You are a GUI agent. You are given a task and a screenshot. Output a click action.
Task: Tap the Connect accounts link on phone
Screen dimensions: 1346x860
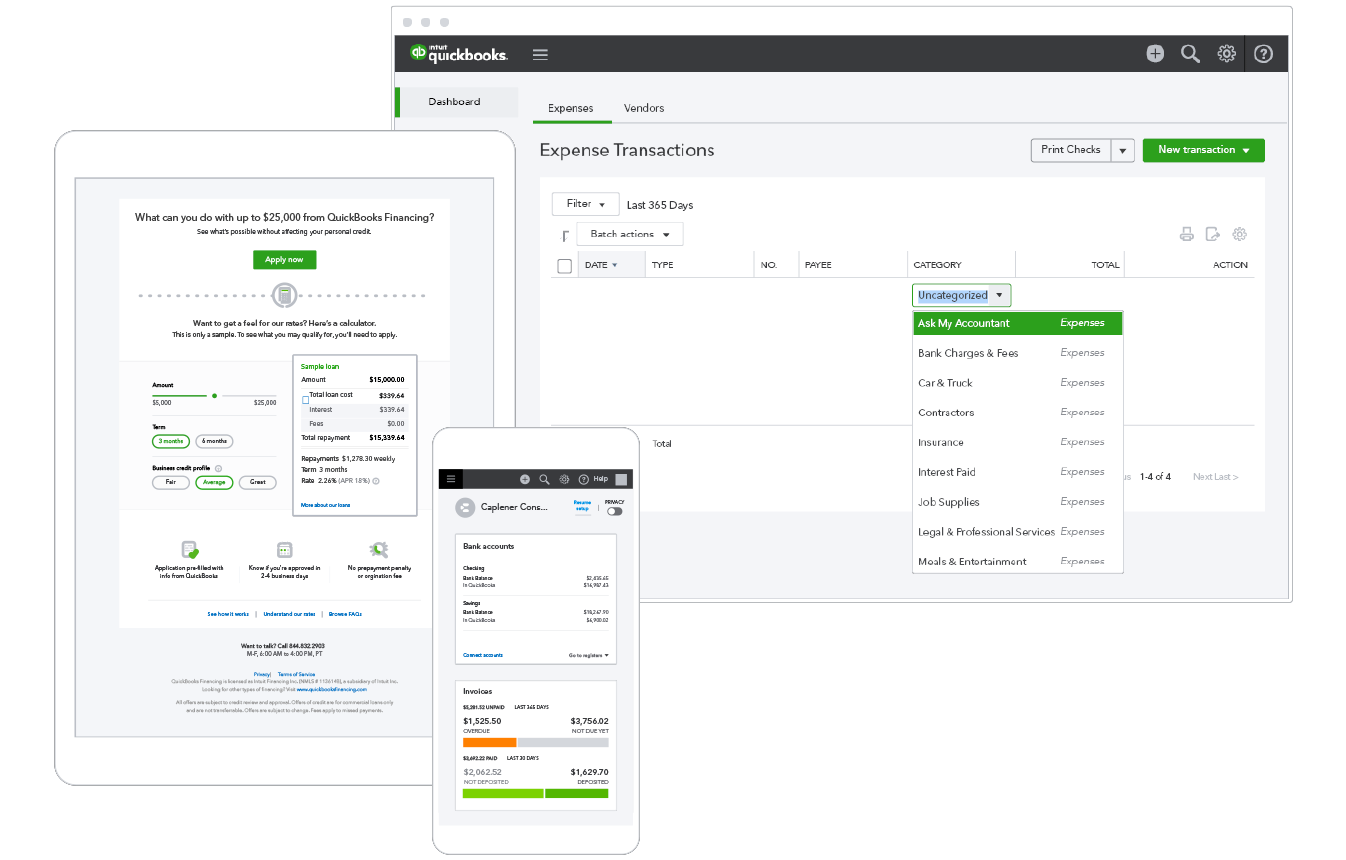coord(483,655)
